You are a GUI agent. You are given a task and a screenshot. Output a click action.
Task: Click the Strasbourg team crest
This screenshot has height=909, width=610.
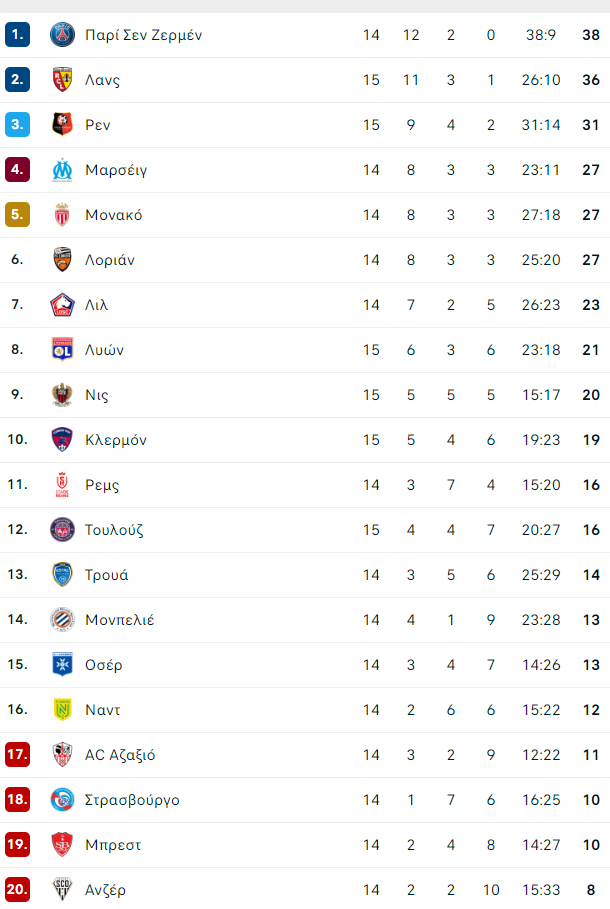(62, 799)
